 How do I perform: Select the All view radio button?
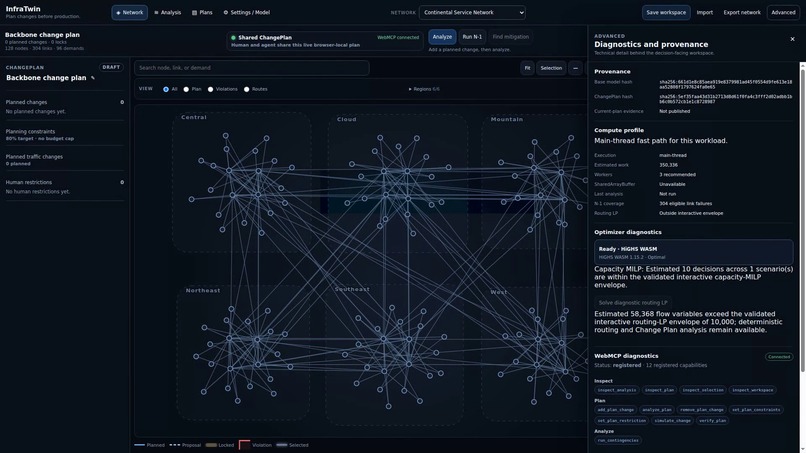pos(166,89)
